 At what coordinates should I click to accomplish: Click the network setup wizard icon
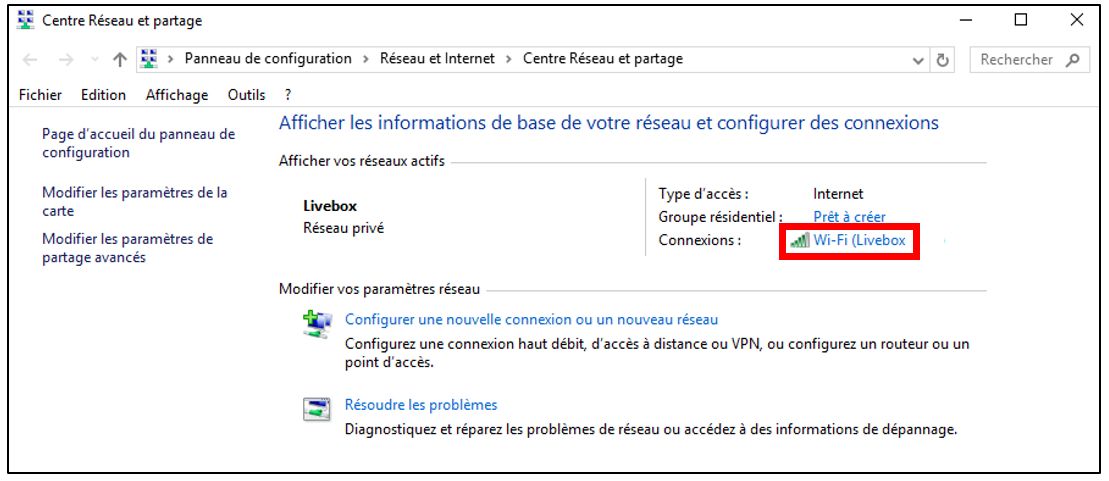[316, 325]
